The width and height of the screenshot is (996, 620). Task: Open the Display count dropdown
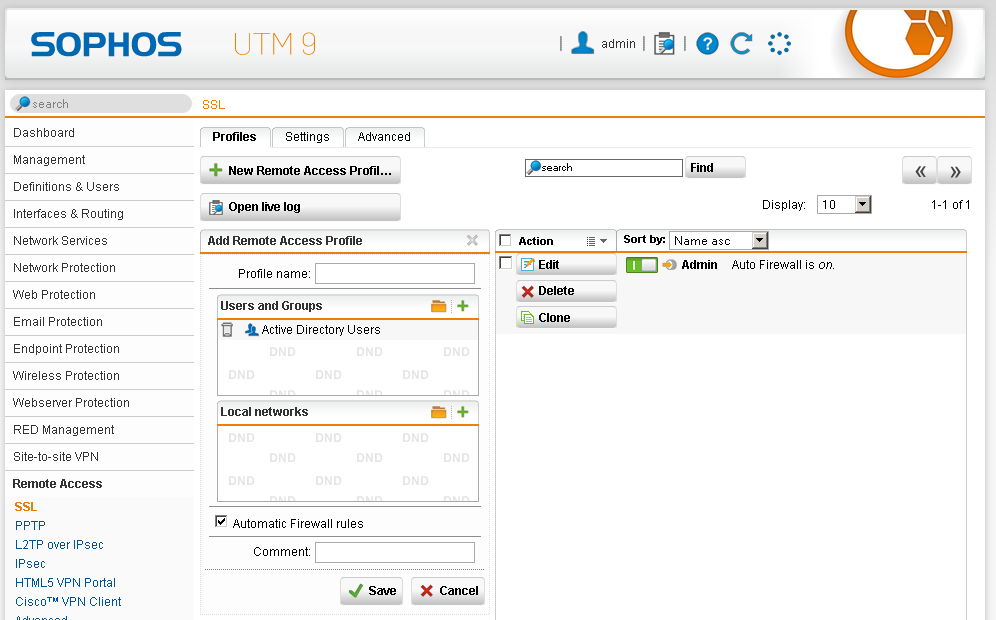(844, 205)
